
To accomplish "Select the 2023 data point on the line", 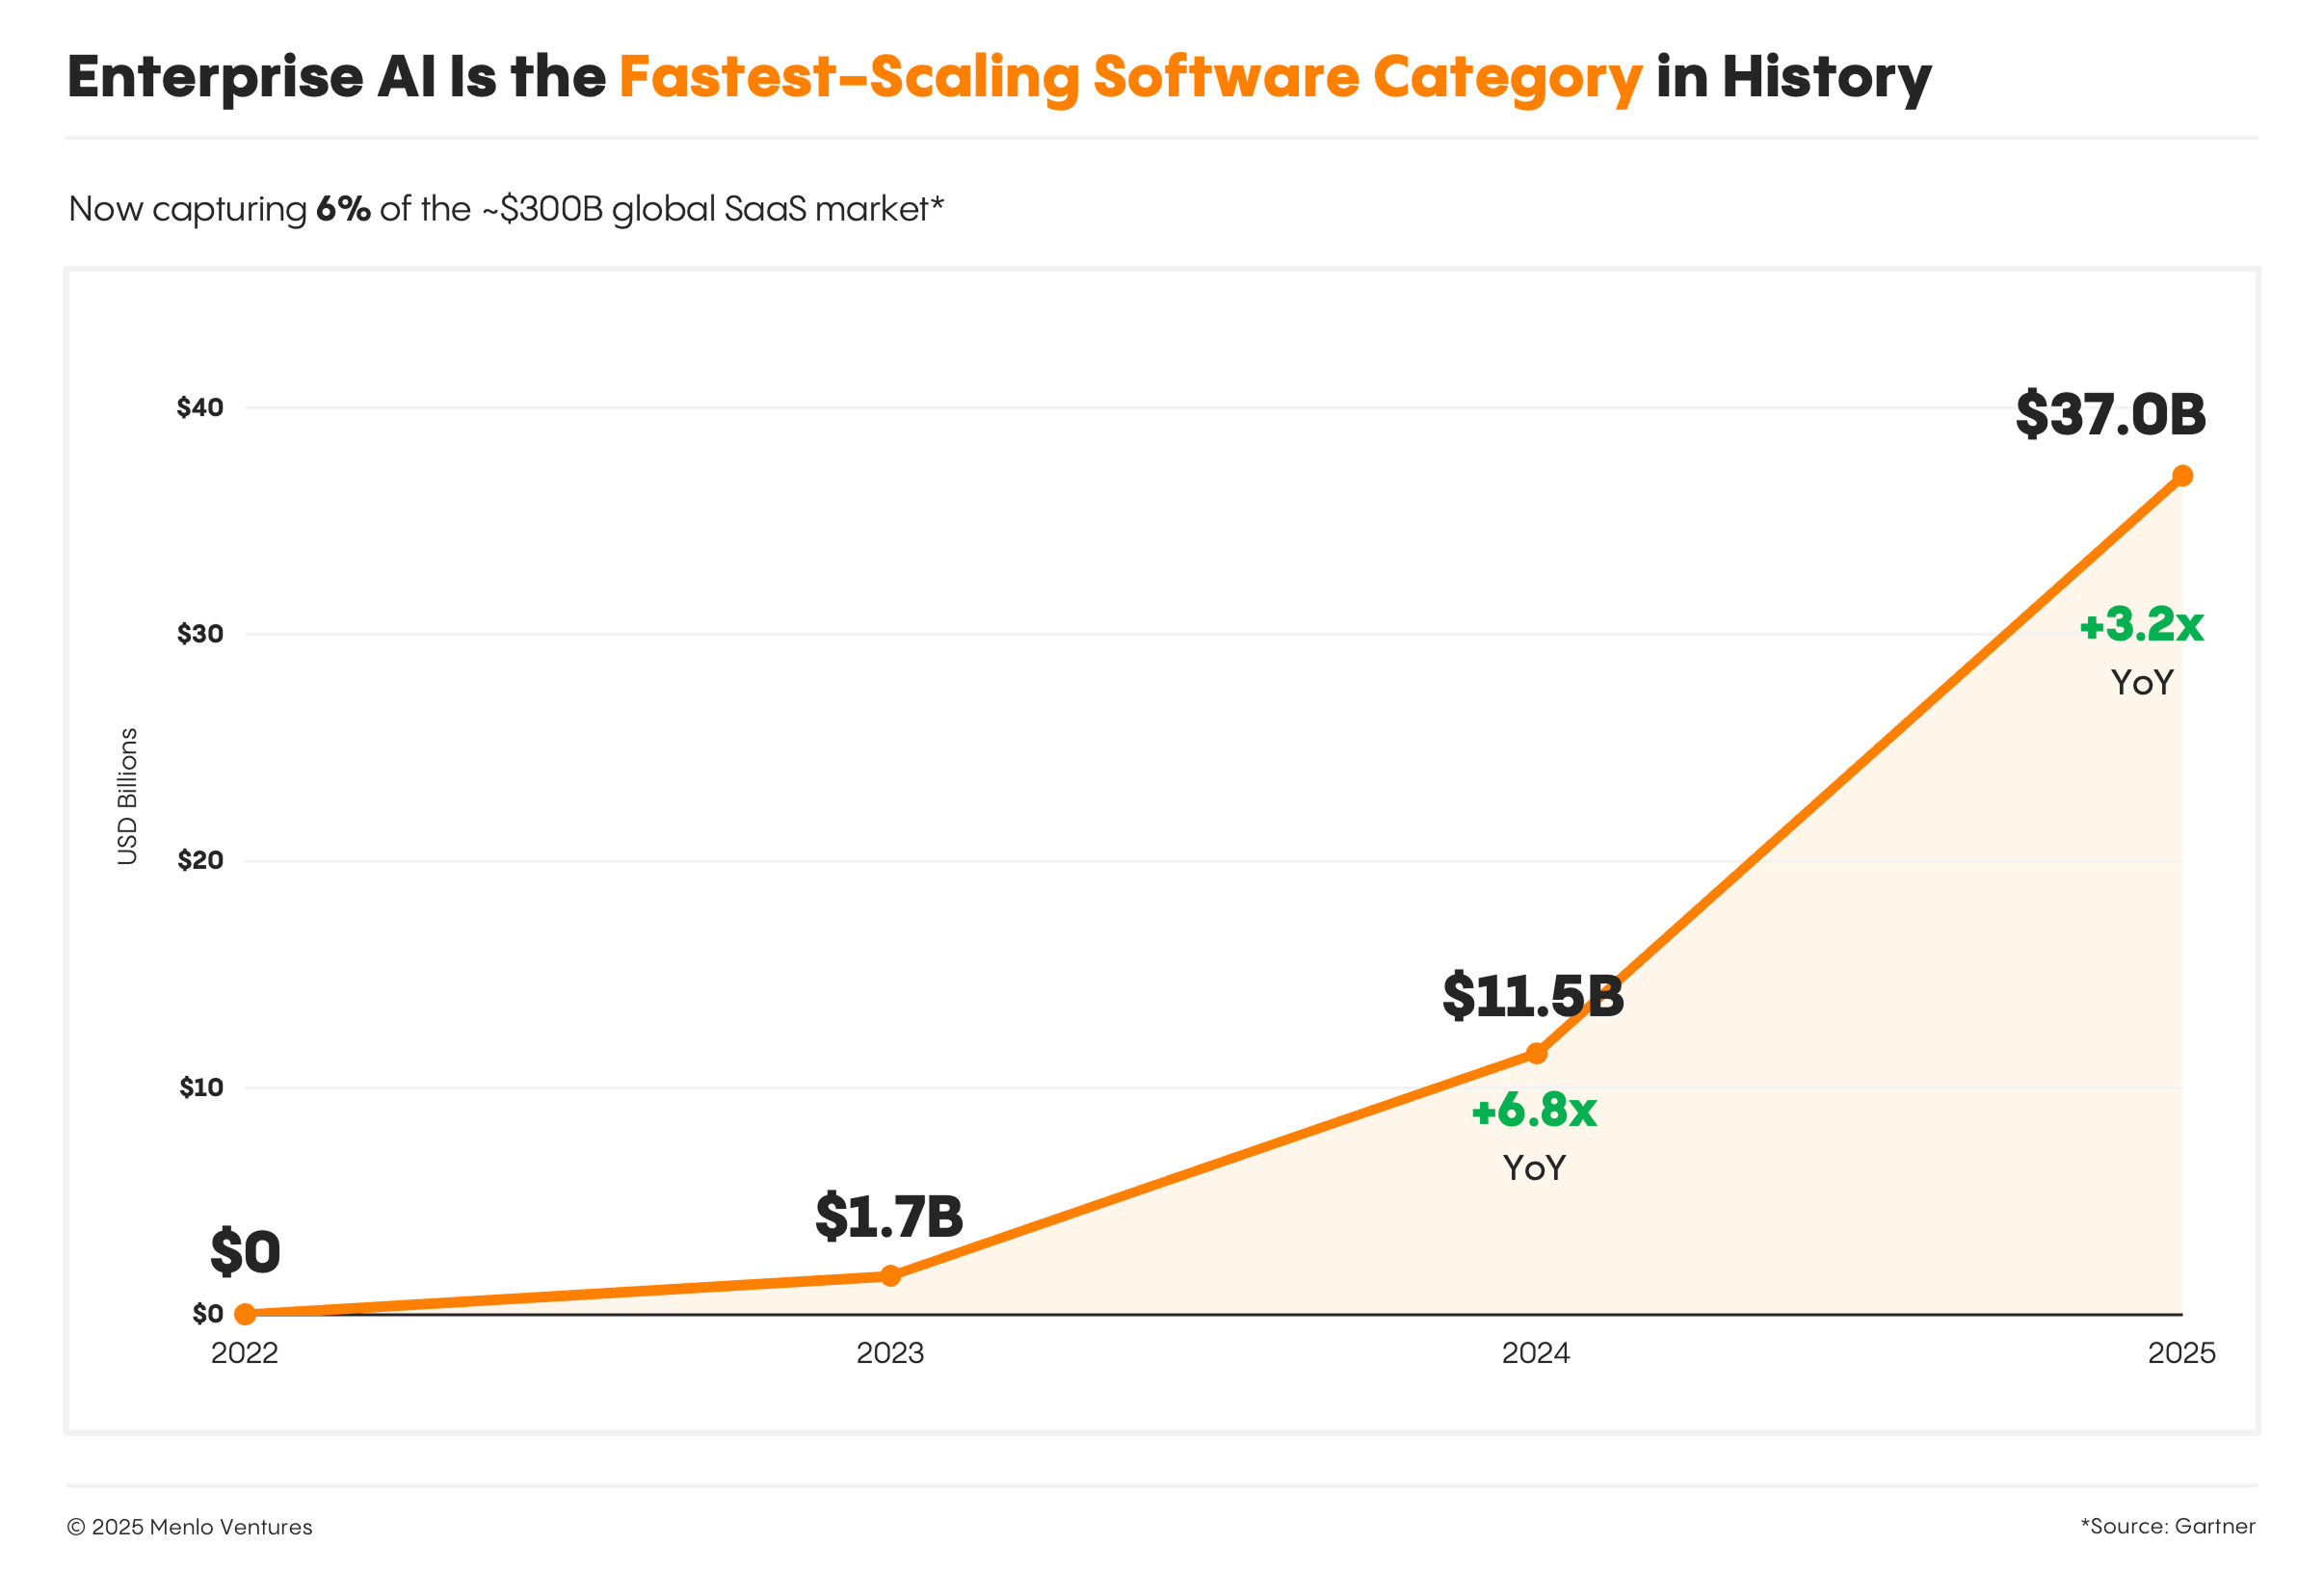I will 890,1275.
